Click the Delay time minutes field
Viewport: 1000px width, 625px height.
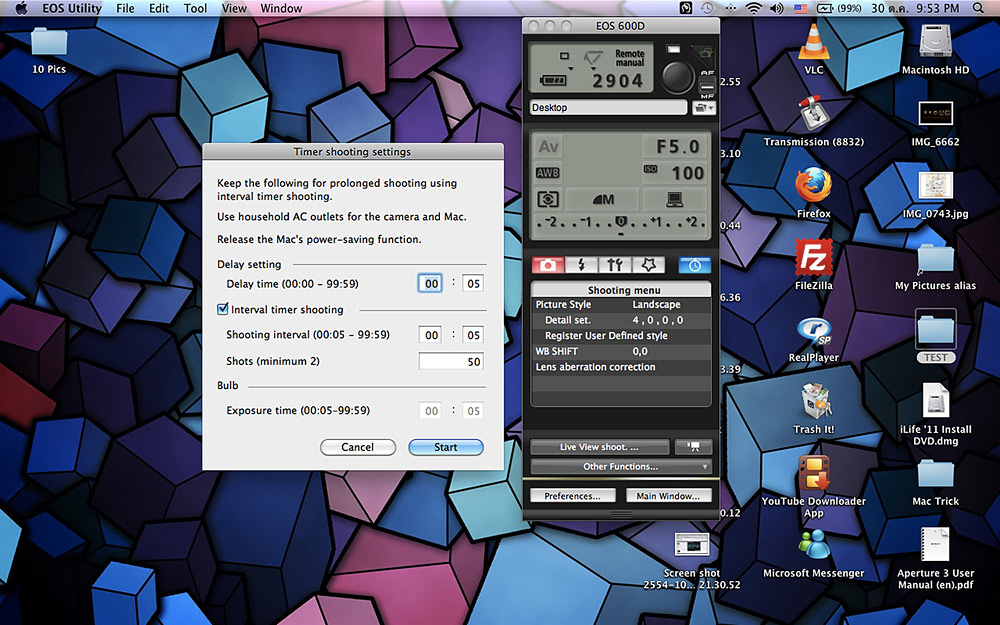pos(432,284)
